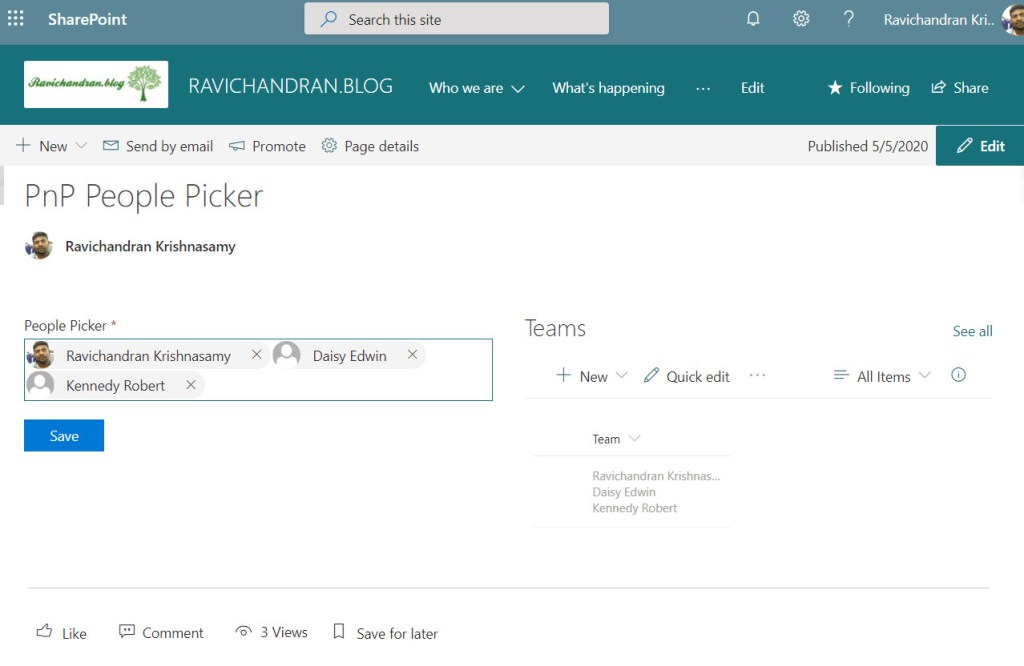This screenshot has height=666, width=1024.
Task: Open See all in the Teams web part
Action: coord(971,331)
